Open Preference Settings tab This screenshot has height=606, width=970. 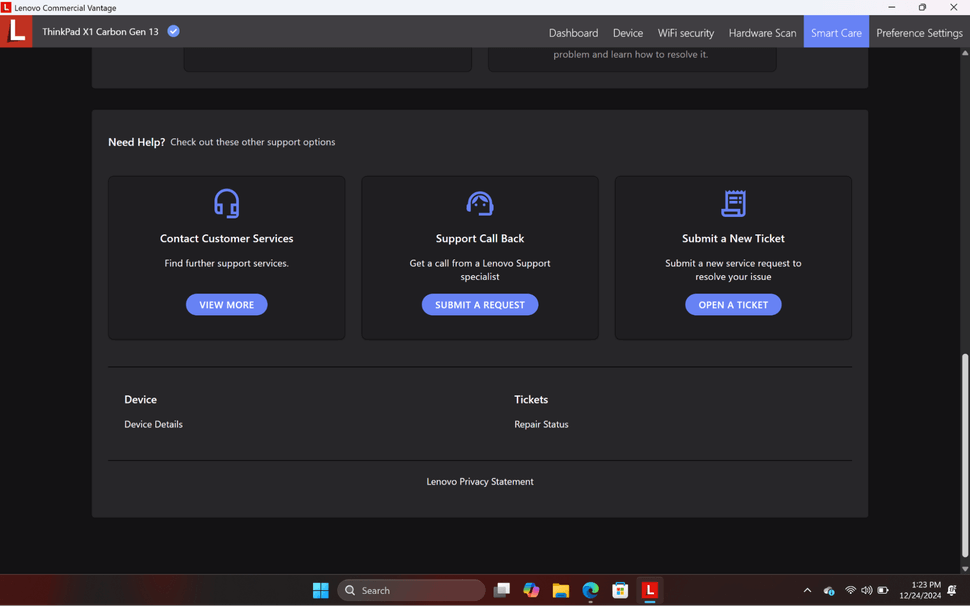point(919,33)
